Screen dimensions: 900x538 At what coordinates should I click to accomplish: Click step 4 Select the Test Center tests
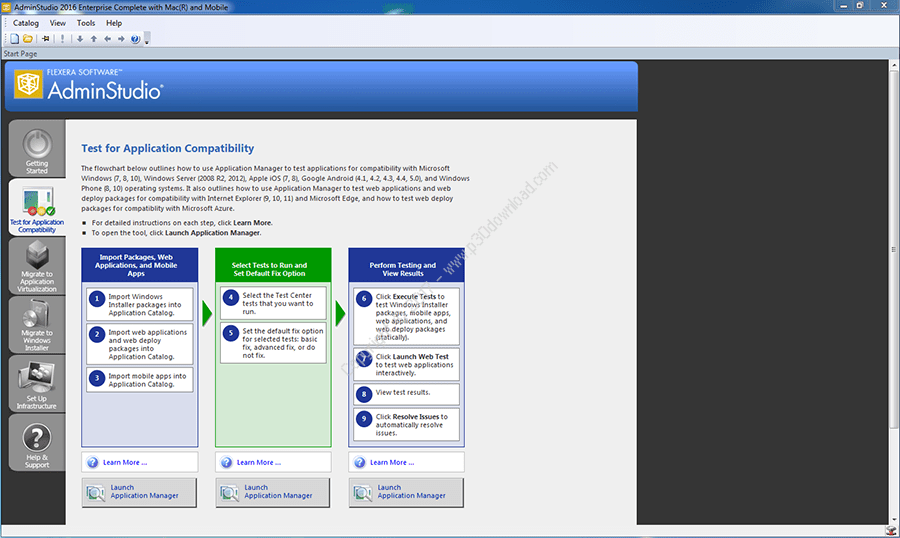click(x=273, y=303)
